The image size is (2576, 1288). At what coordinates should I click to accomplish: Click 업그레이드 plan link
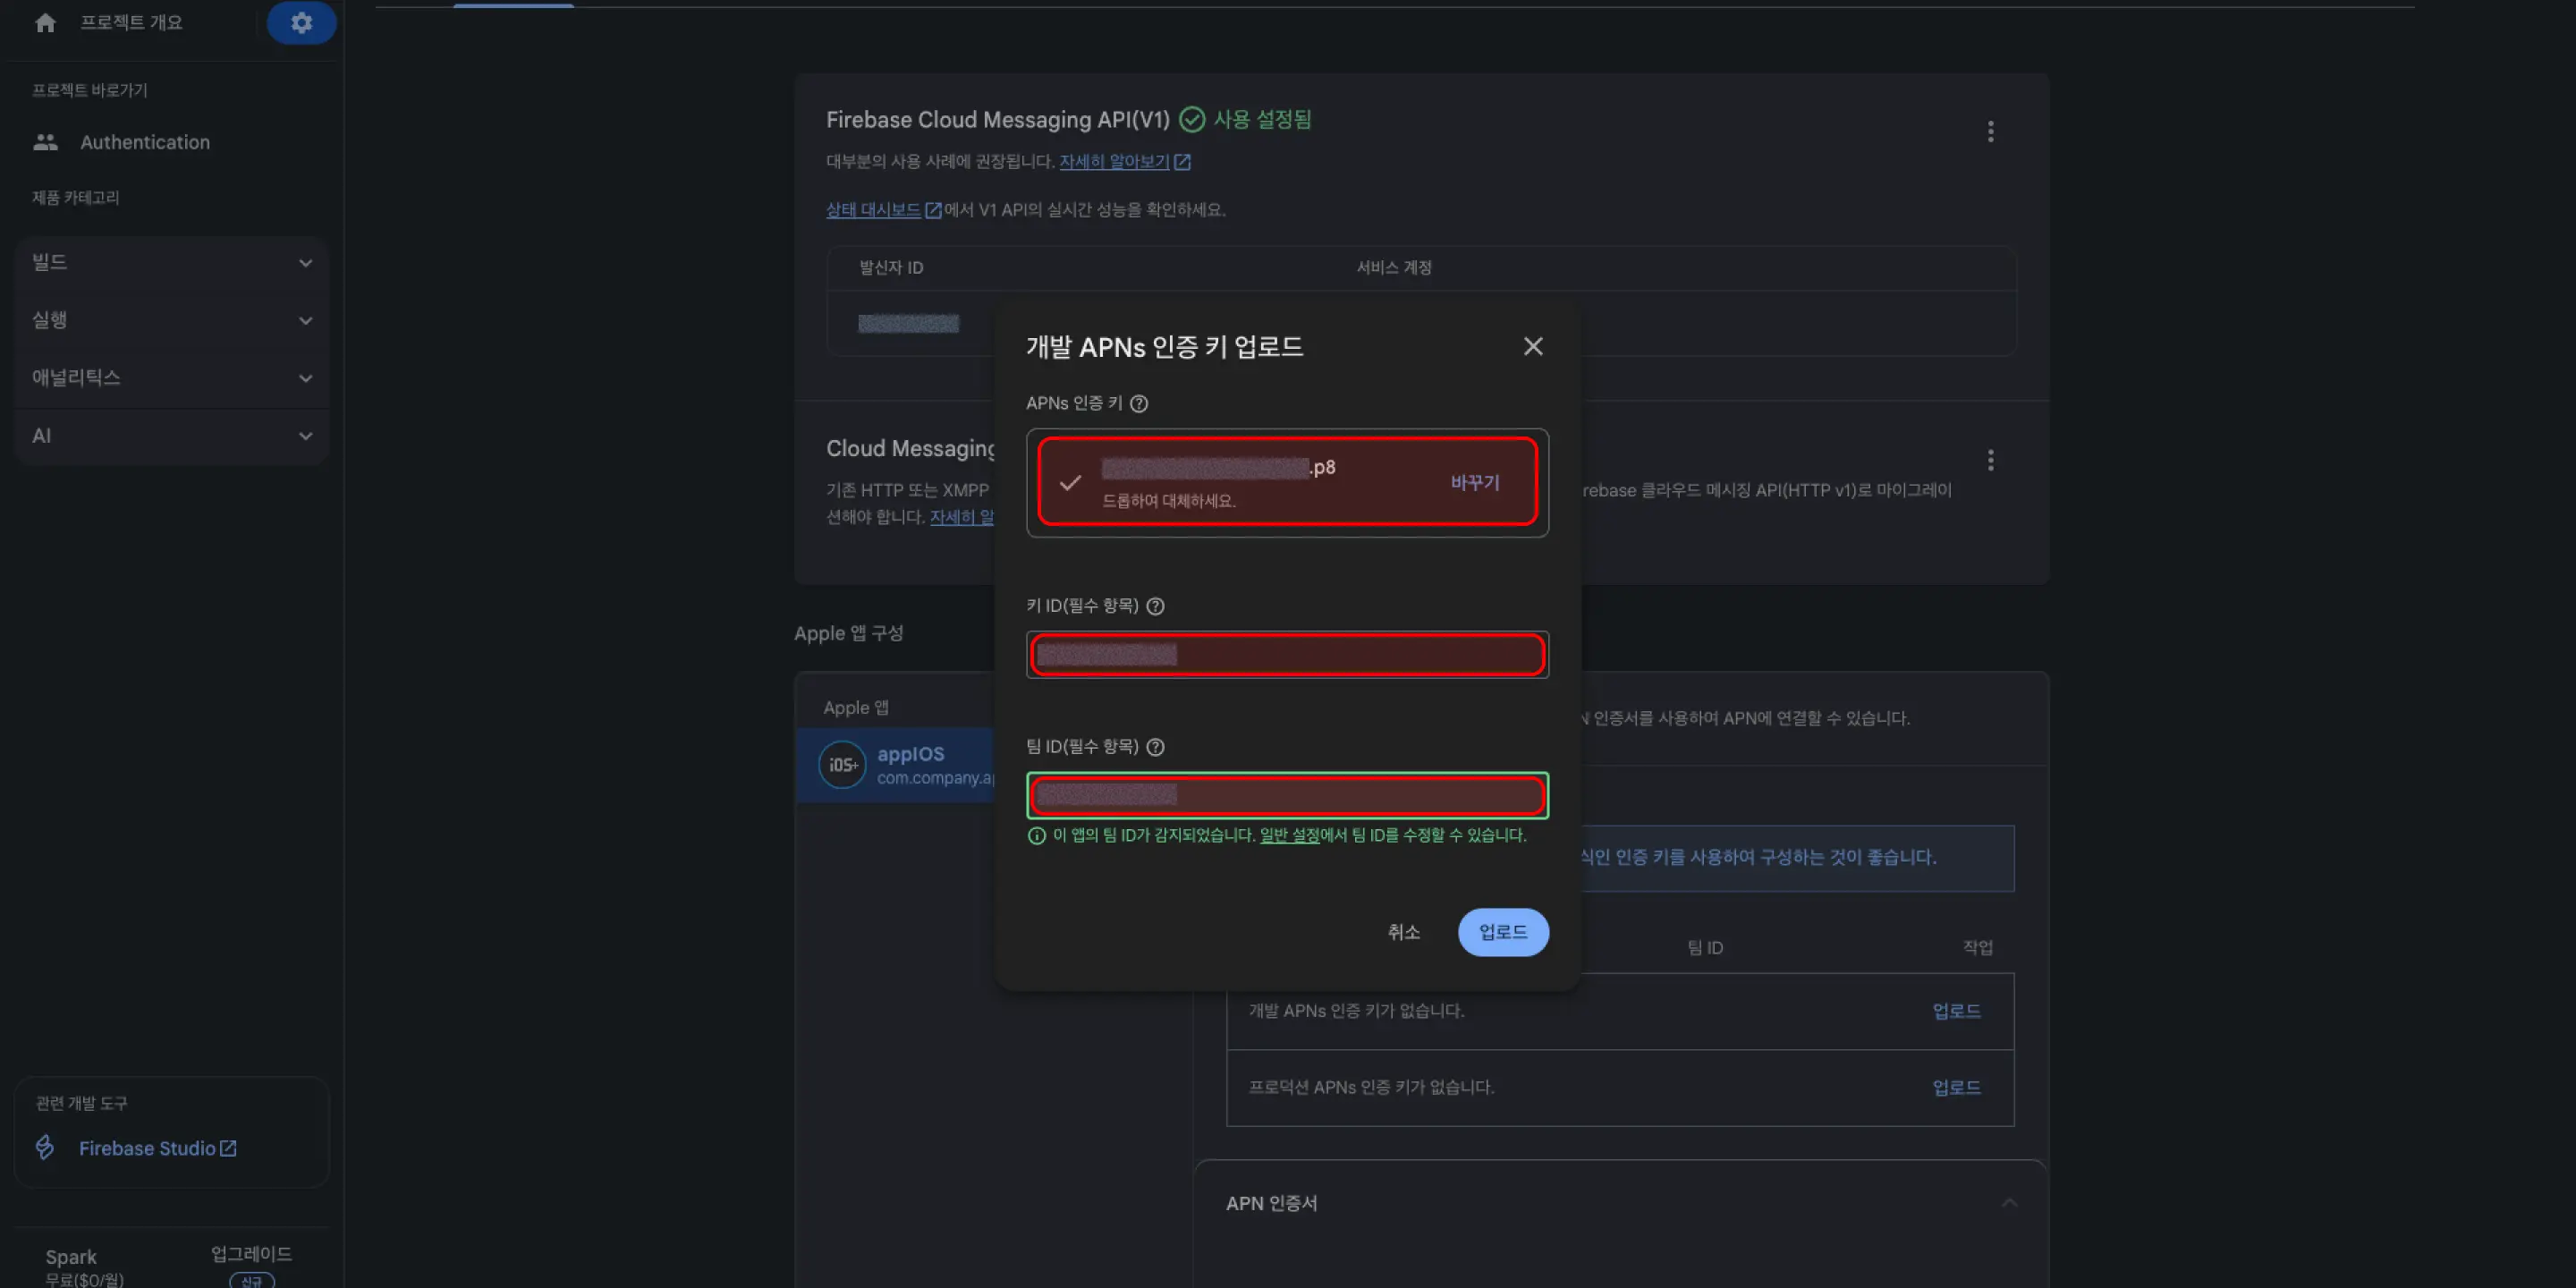[x=251, y=1254]
